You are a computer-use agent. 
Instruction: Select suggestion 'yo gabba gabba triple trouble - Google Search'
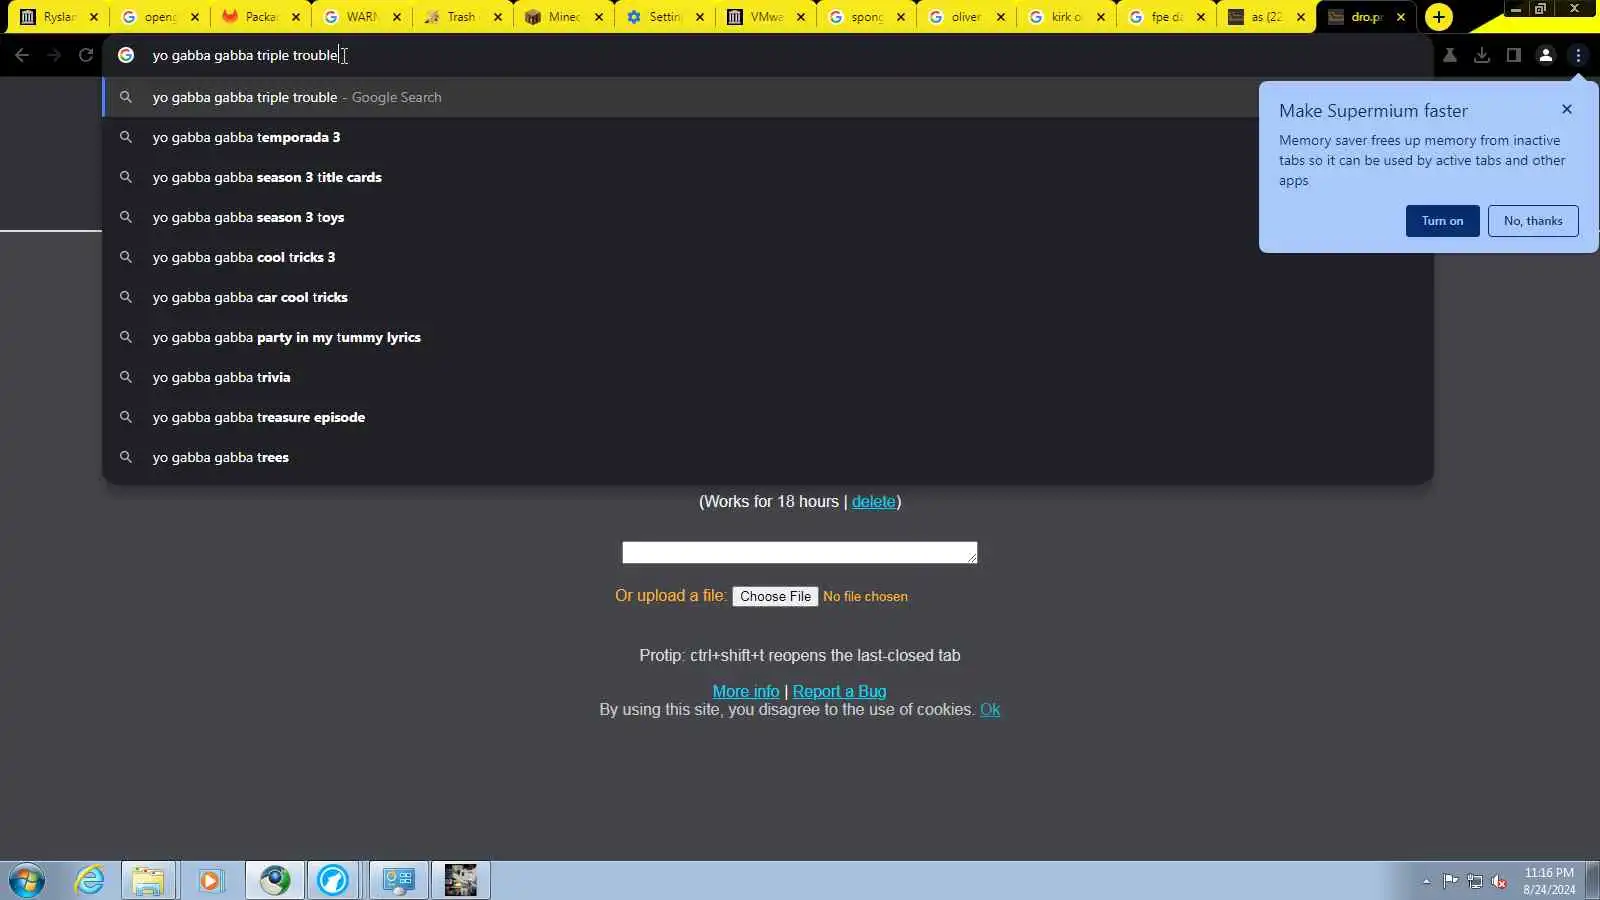(x=768, y=97)
